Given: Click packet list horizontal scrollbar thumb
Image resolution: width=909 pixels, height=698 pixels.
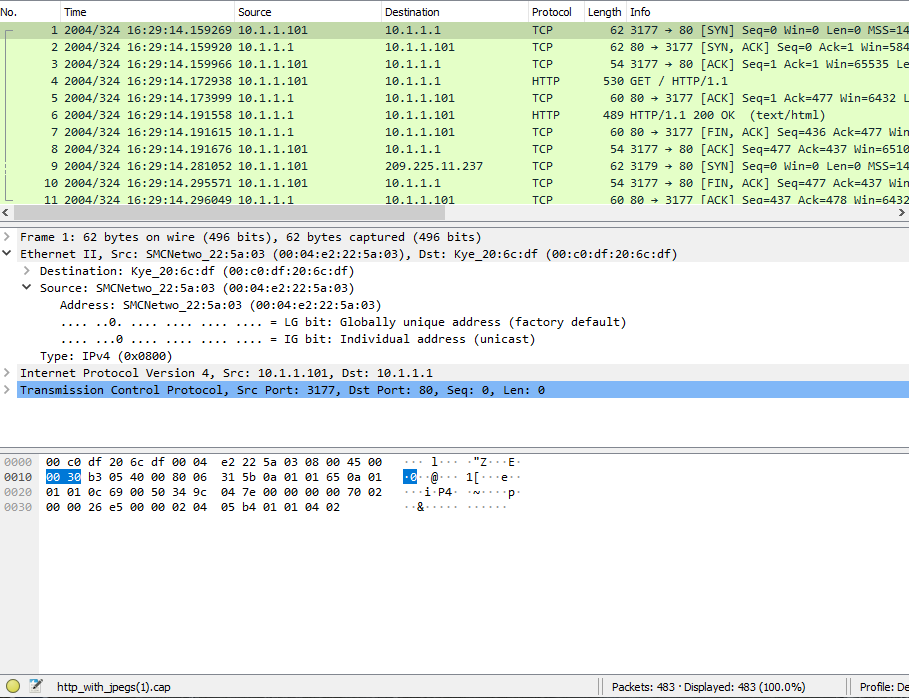Looking at the screenshot, I should click(x=229, y=213).
